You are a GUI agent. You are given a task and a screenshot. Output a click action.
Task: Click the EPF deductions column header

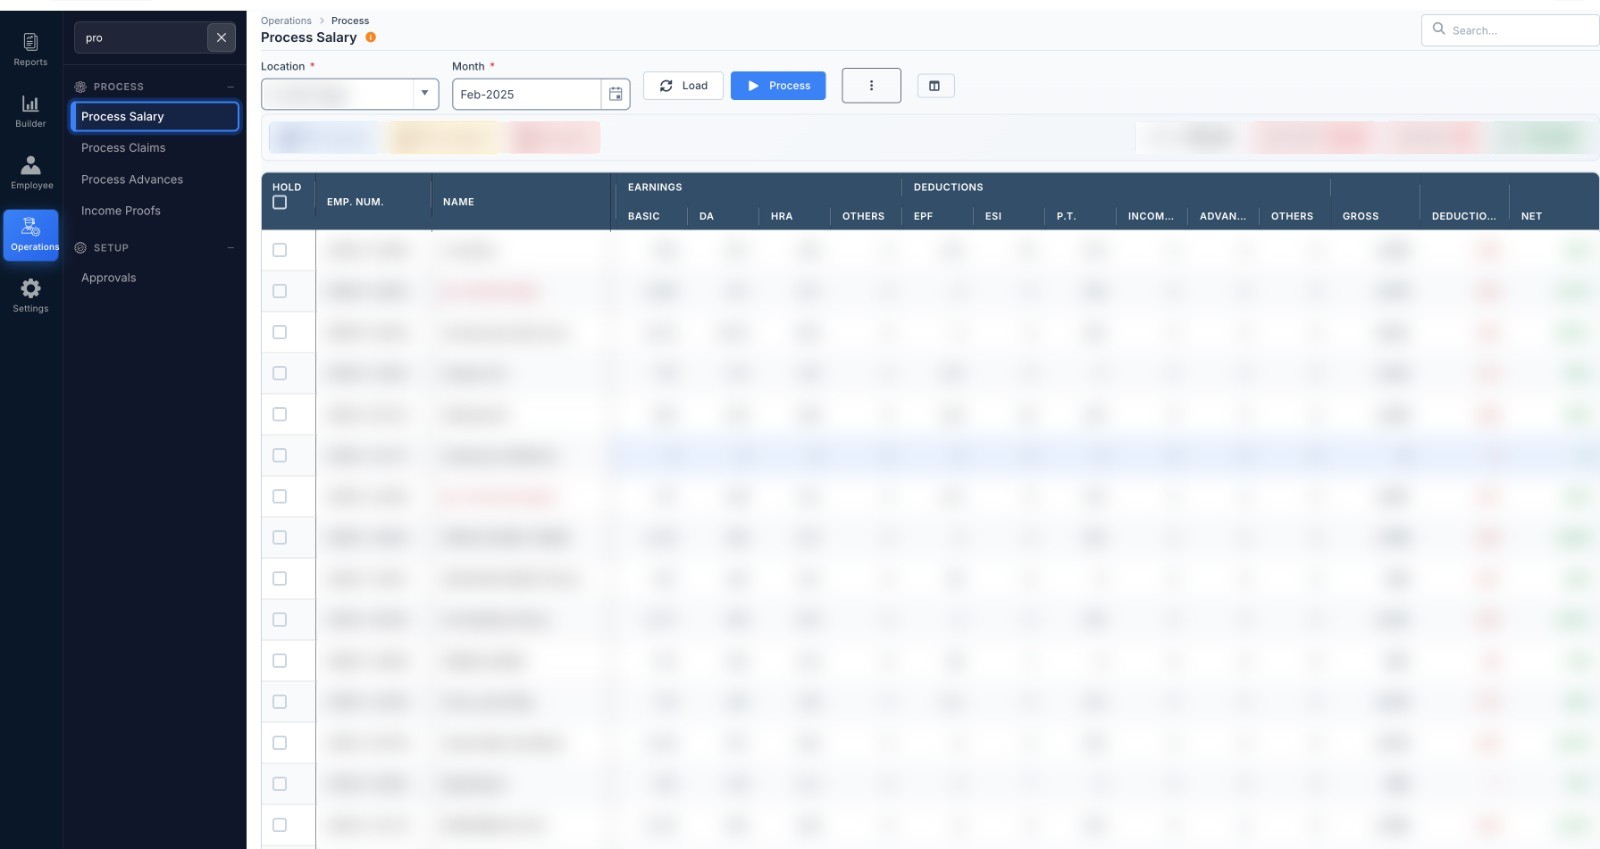click(x=923, y=216)
